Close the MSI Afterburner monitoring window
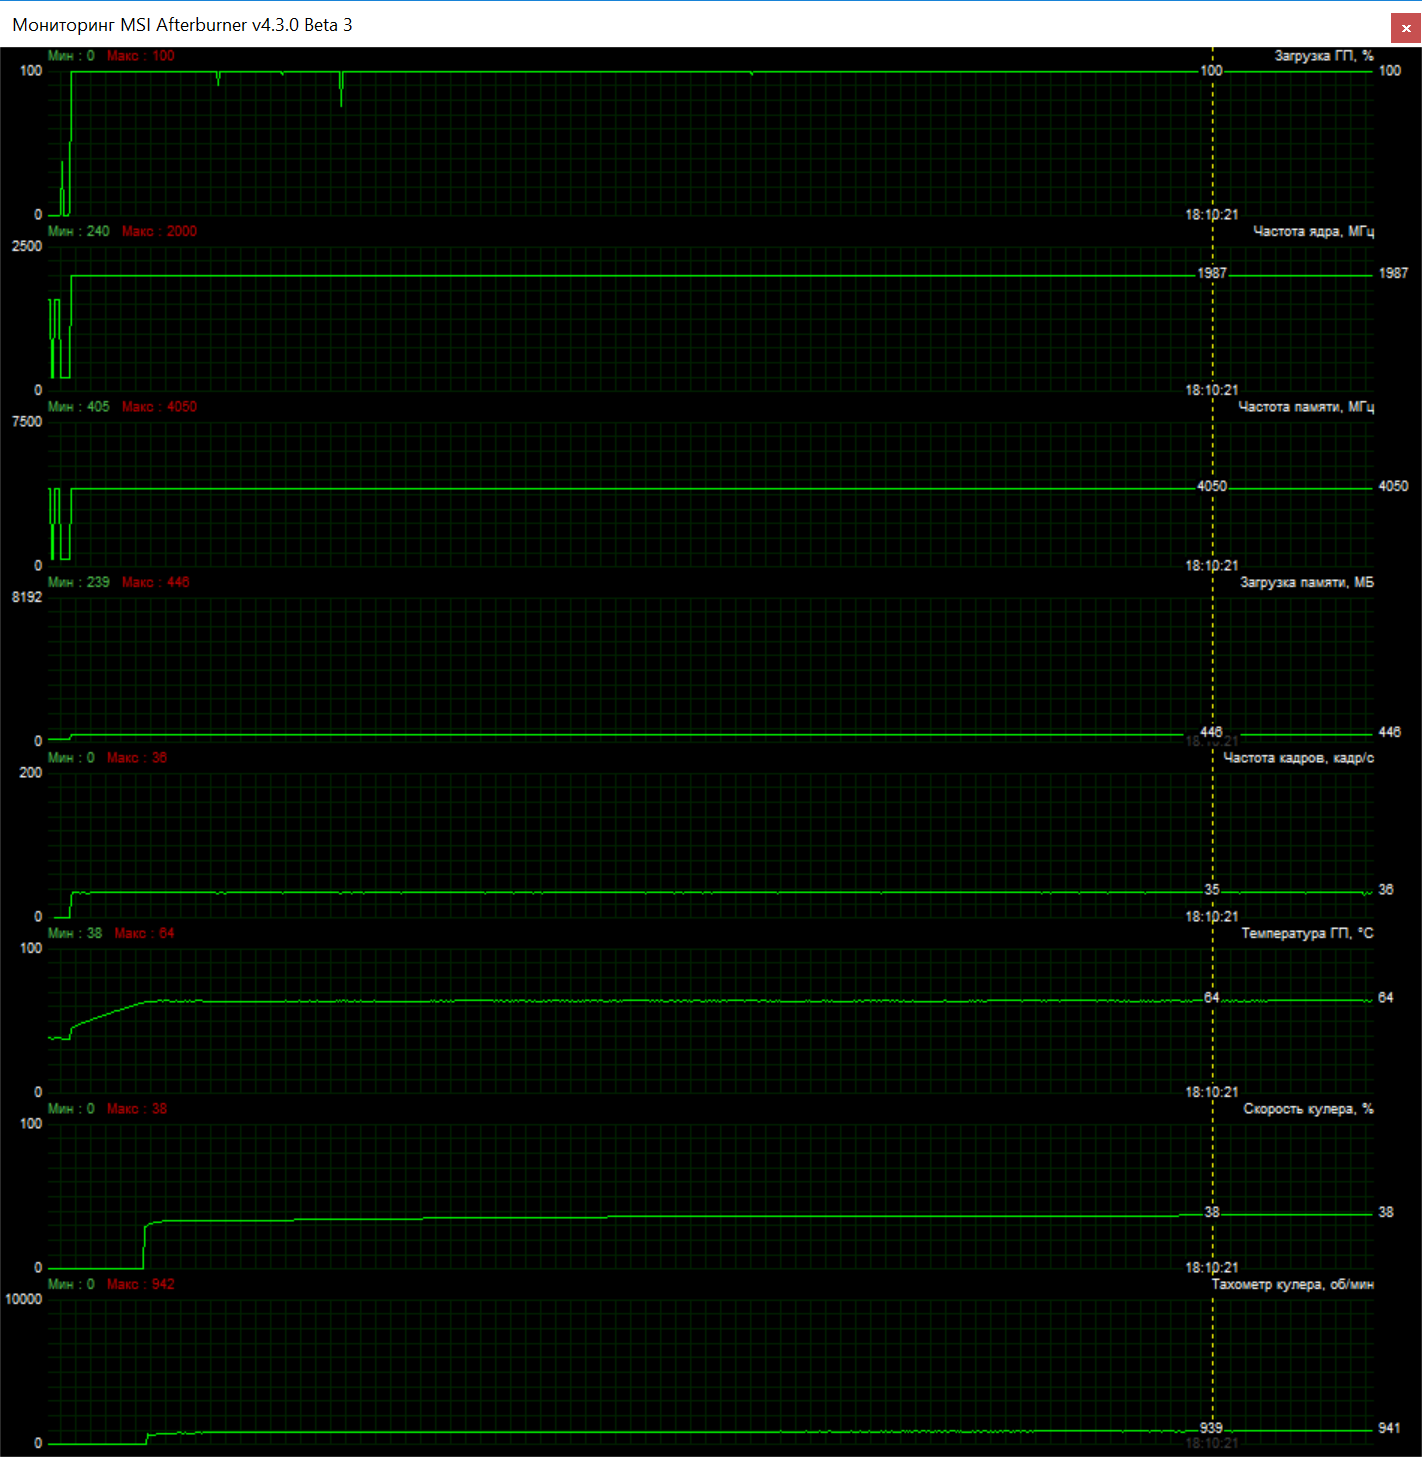The image size is (1422, 1457). click(x=1405, y=28)
